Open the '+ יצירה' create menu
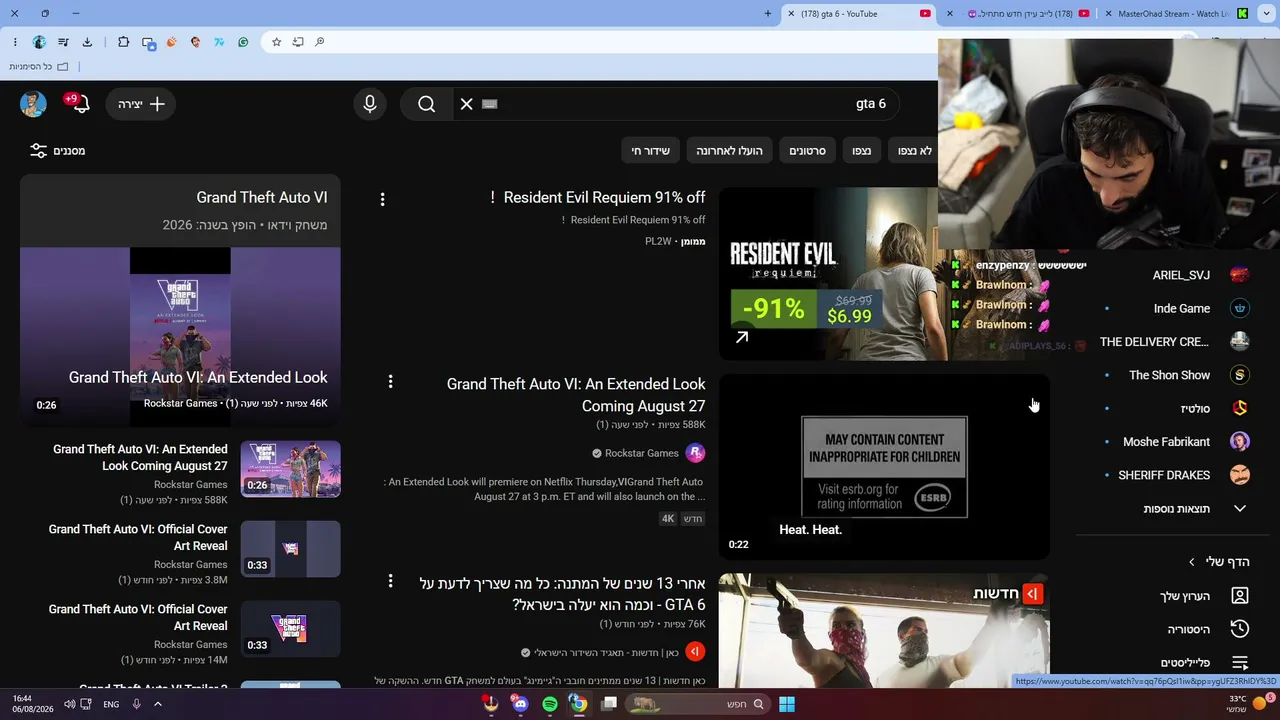Image resolution: width=1280 pixels, height=720 pixels. pyautogui.click(x=141, y=104)
